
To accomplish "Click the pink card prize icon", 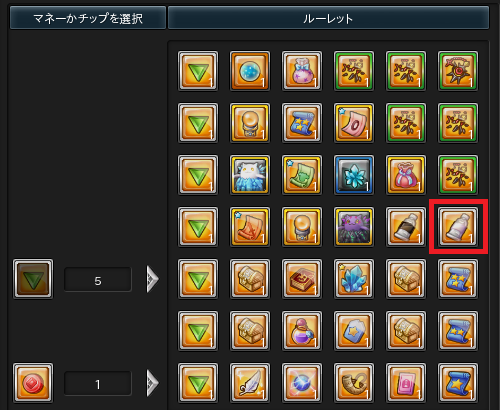I will point(406,383).
